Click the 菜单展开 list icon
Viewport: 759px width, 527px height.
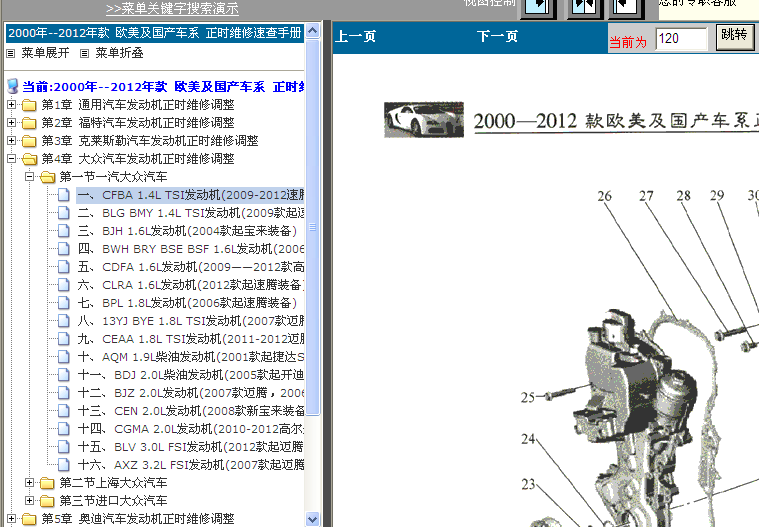[x=11, y=53]
